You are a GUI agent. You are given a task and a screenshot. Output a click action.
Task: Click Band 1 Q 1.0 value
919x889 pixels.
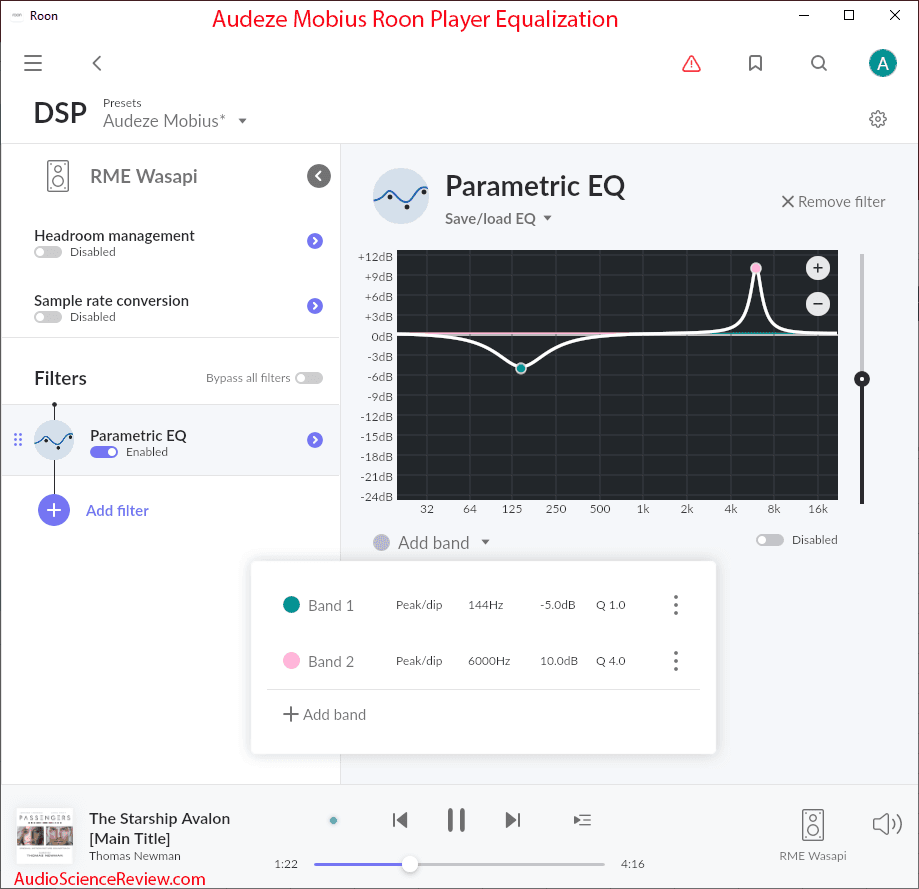pos(611,605)
